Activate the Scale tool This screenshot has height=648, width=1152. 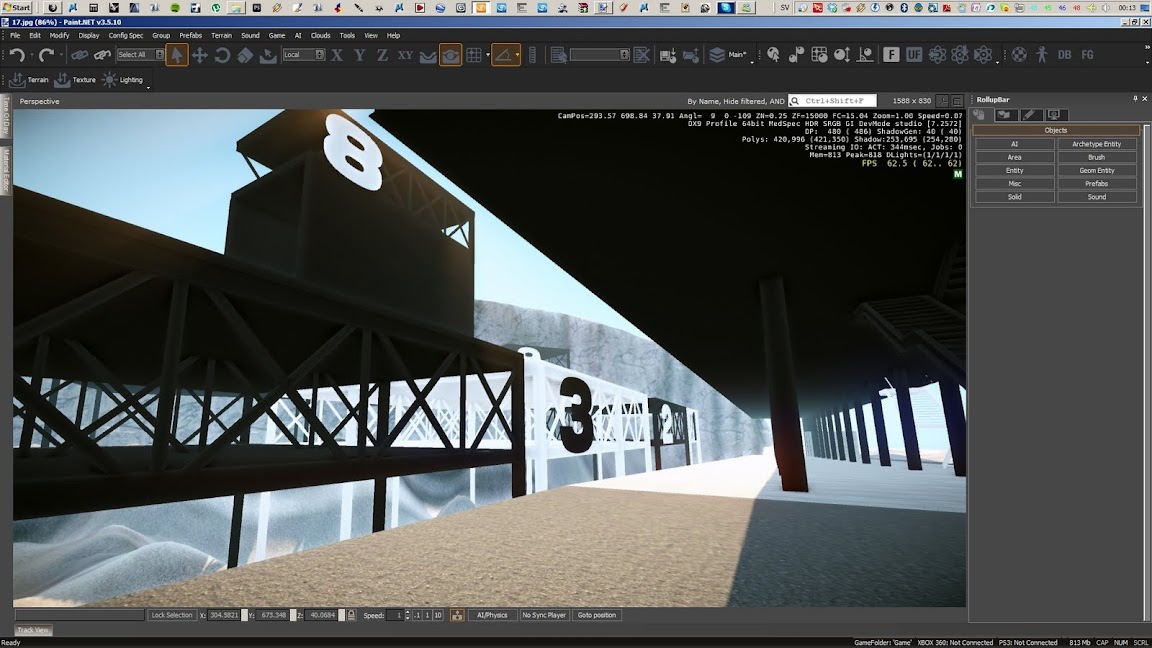pos(245,55)
